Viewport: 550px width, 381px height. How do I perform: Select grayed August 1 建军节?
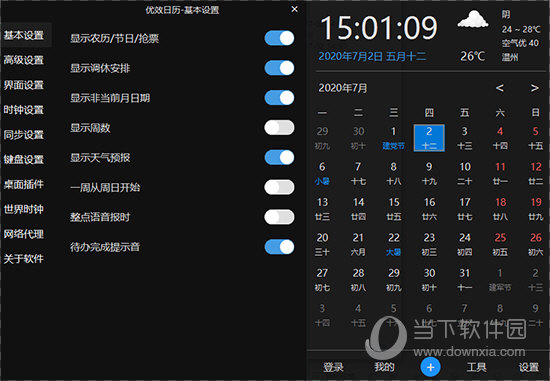(x=500, y=280)
